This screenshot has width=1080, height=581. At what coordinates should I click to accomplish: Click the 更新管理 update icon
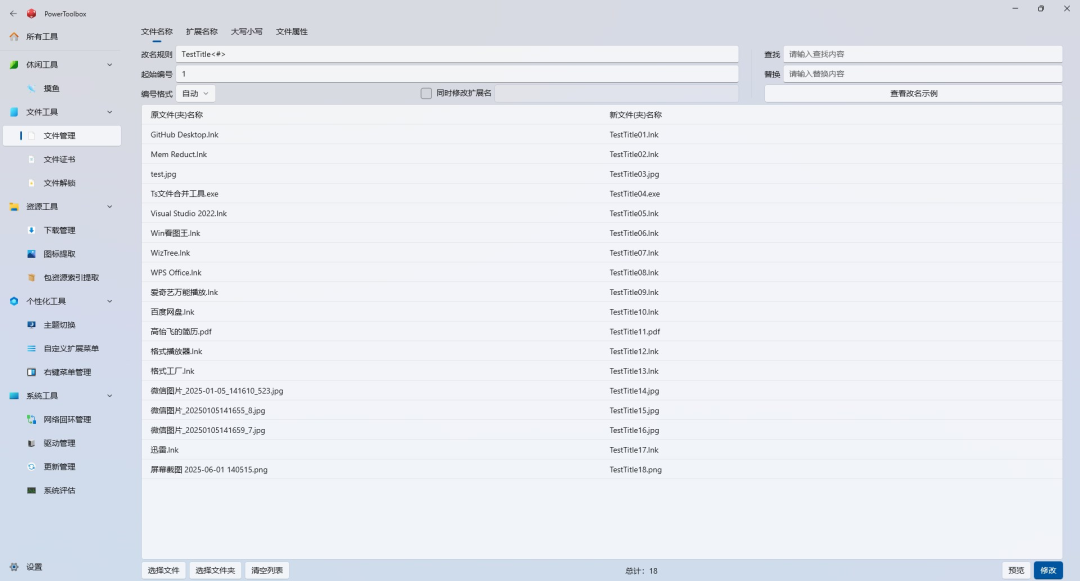point(31,467)
